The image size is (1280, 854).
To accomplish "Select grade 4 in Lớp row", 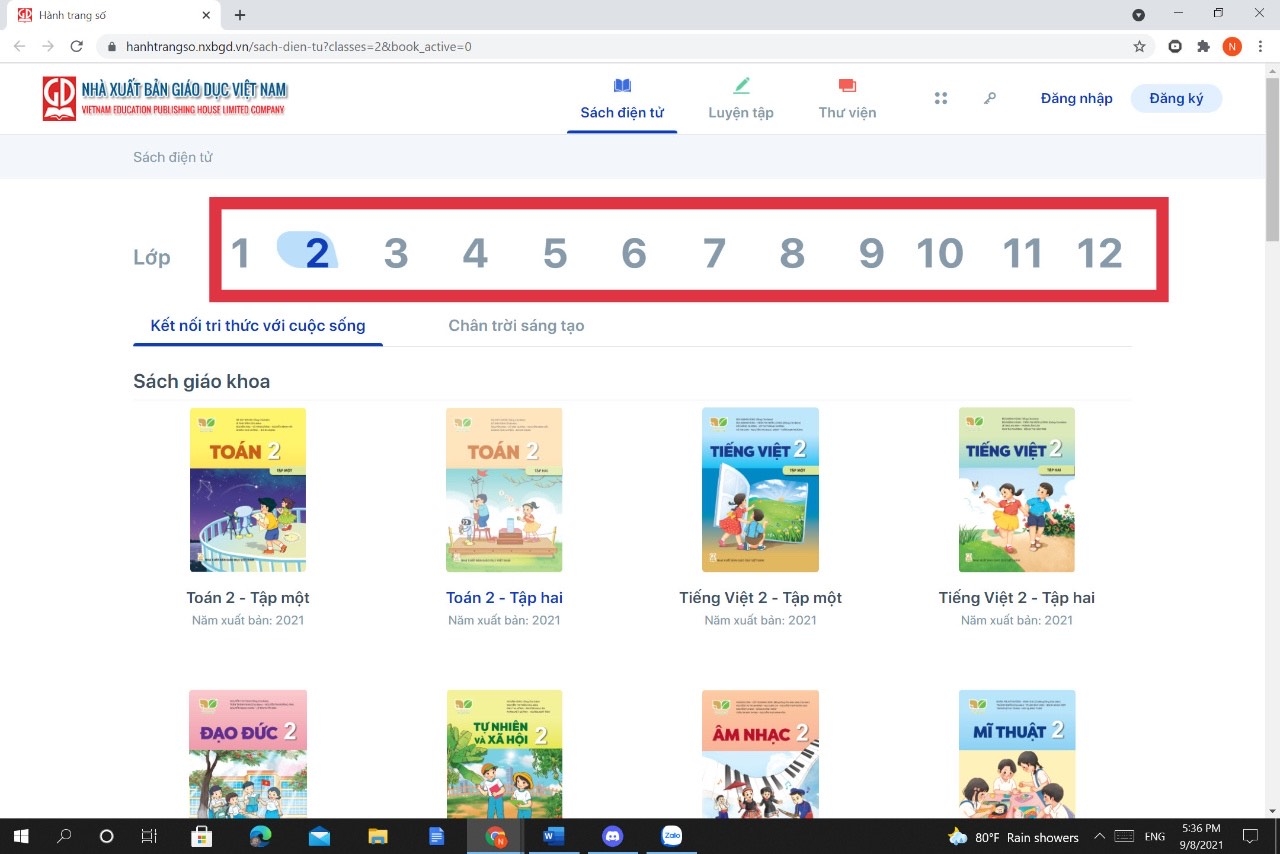I will point(475,254).
